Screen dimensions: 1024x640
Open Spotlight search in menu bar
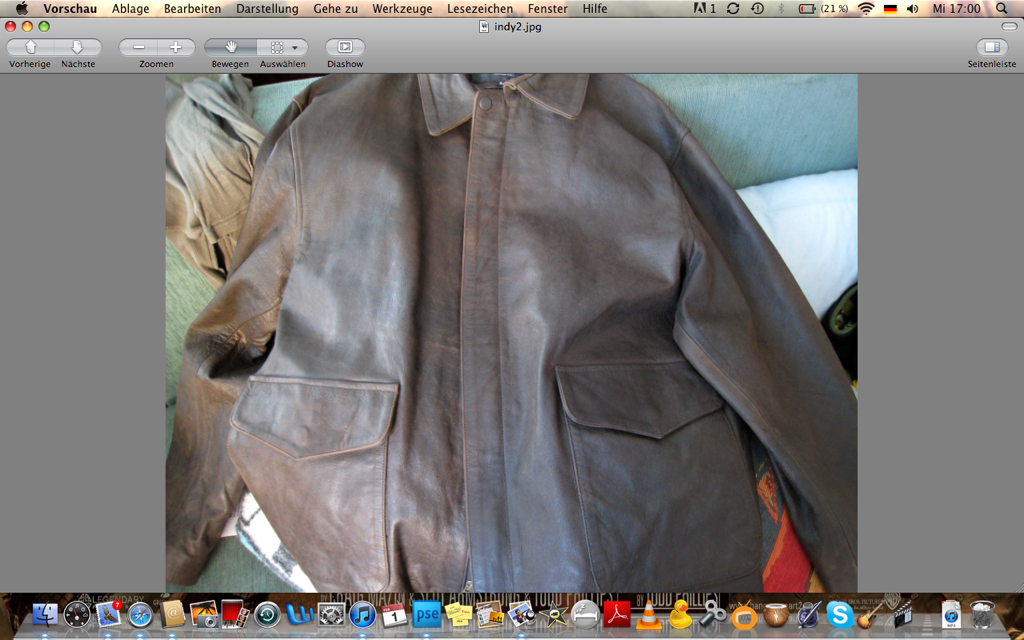coord(1002,8)
